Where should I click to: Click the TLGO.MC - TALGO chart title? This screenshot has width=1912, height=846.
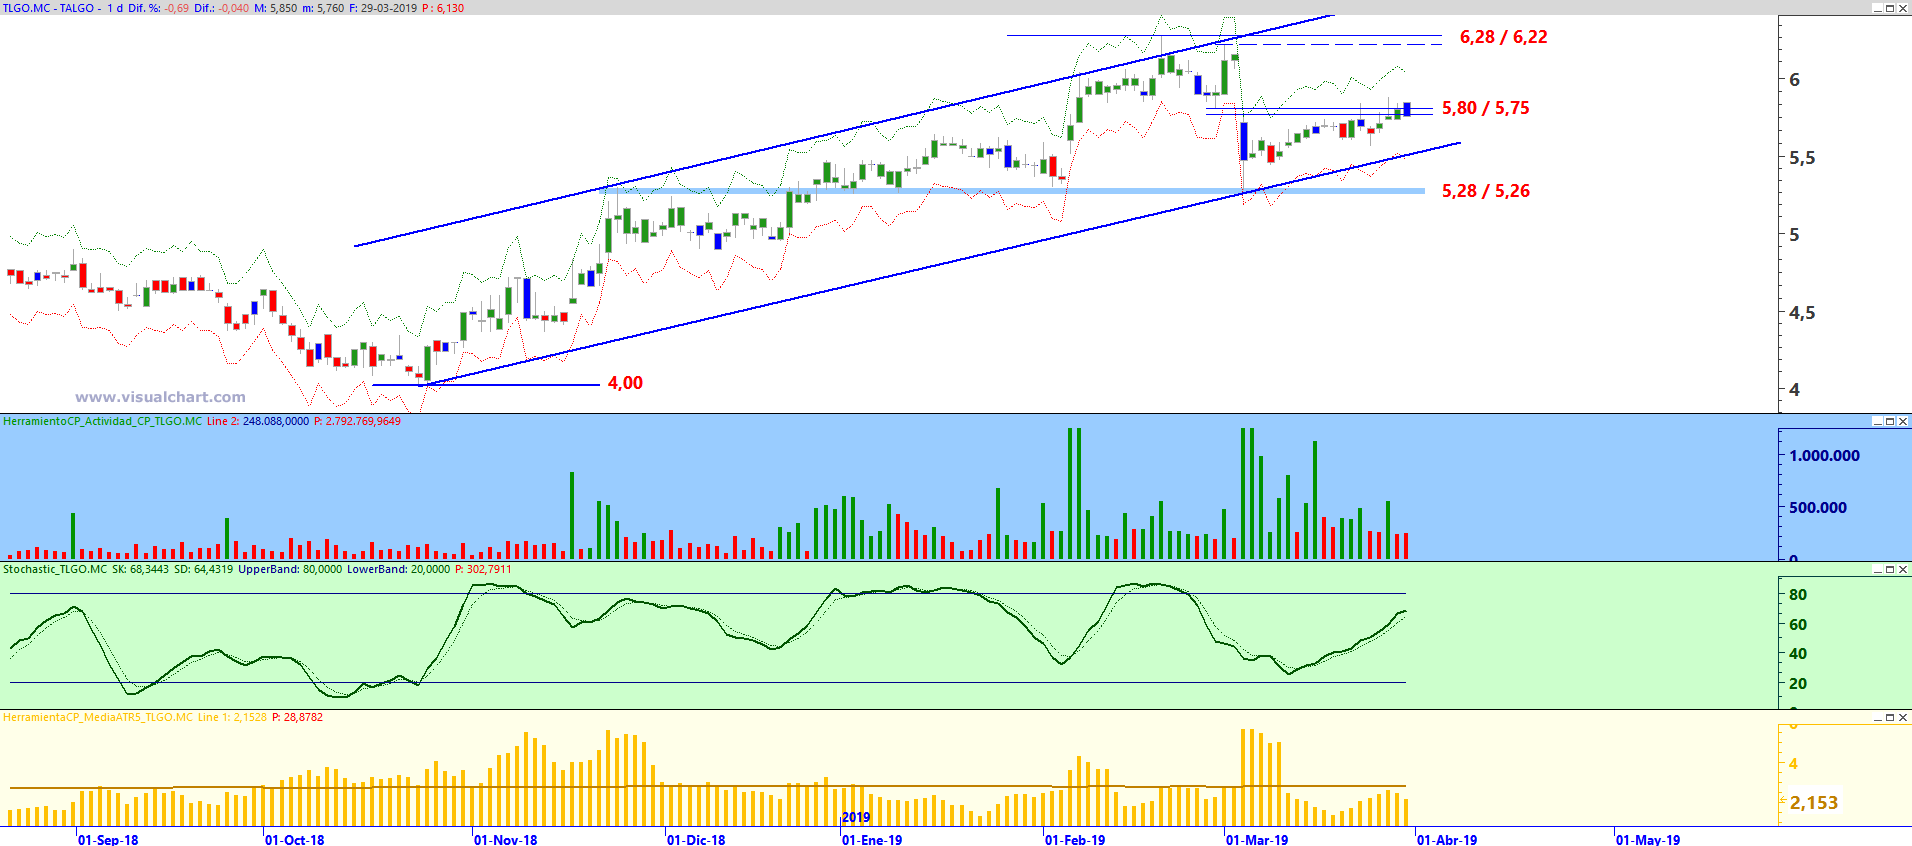coord(48,8)
